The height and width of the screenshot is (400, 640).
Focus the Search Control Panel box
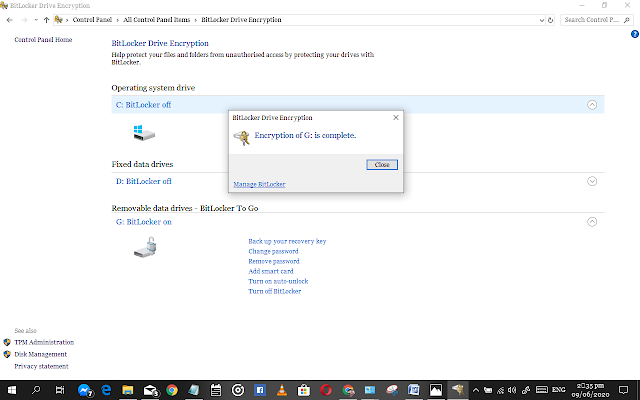[x=597, y=20]
